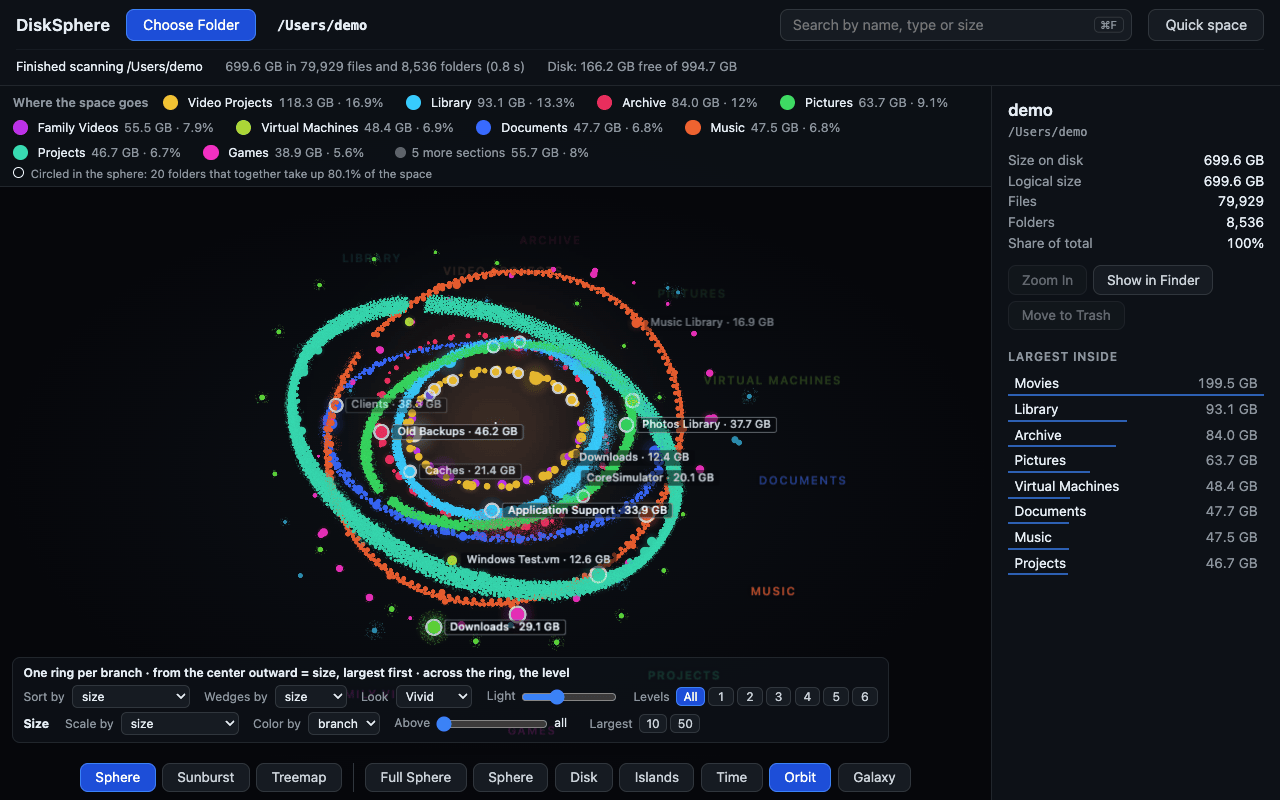Set Levels filter to 3

(x=779, y=697)
